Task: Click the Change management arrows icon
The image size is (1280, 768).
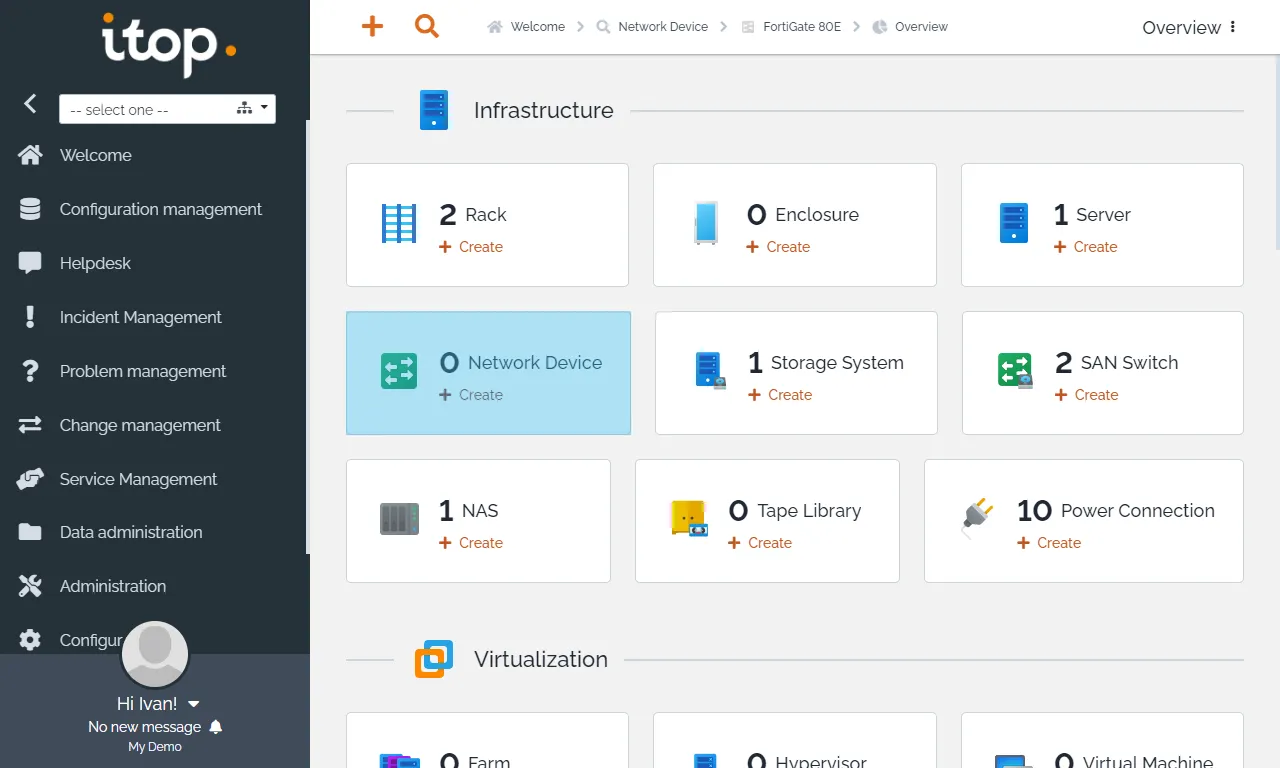Action: click(x=30, y=425)
